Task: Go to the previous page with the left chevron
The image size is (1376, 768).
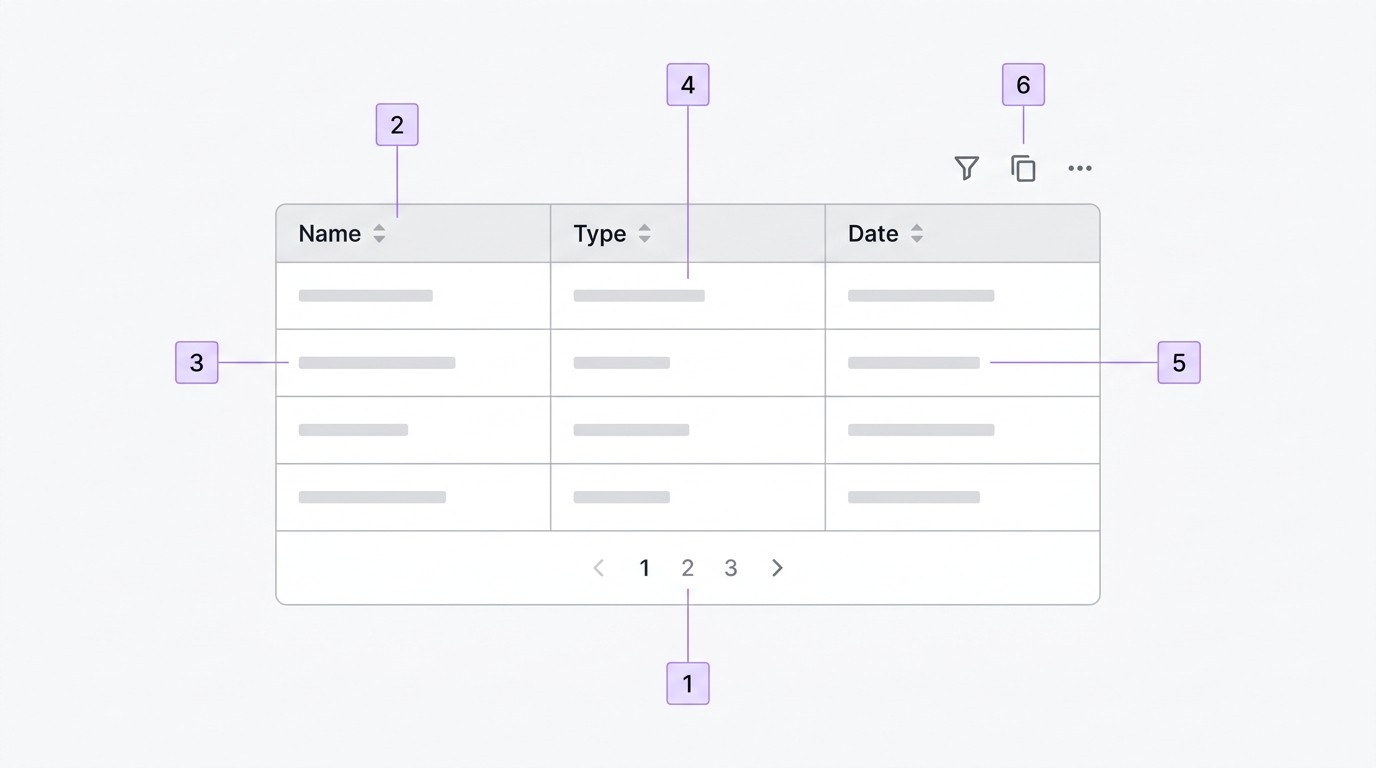Action: (599, 568)
